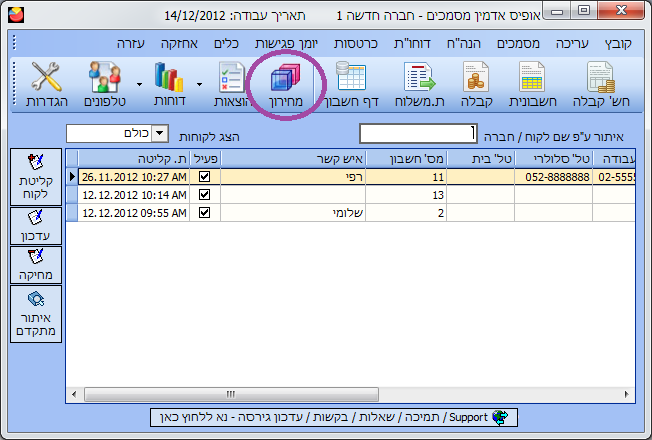Click the account number cell 11
652x440 pixels.
406,177
